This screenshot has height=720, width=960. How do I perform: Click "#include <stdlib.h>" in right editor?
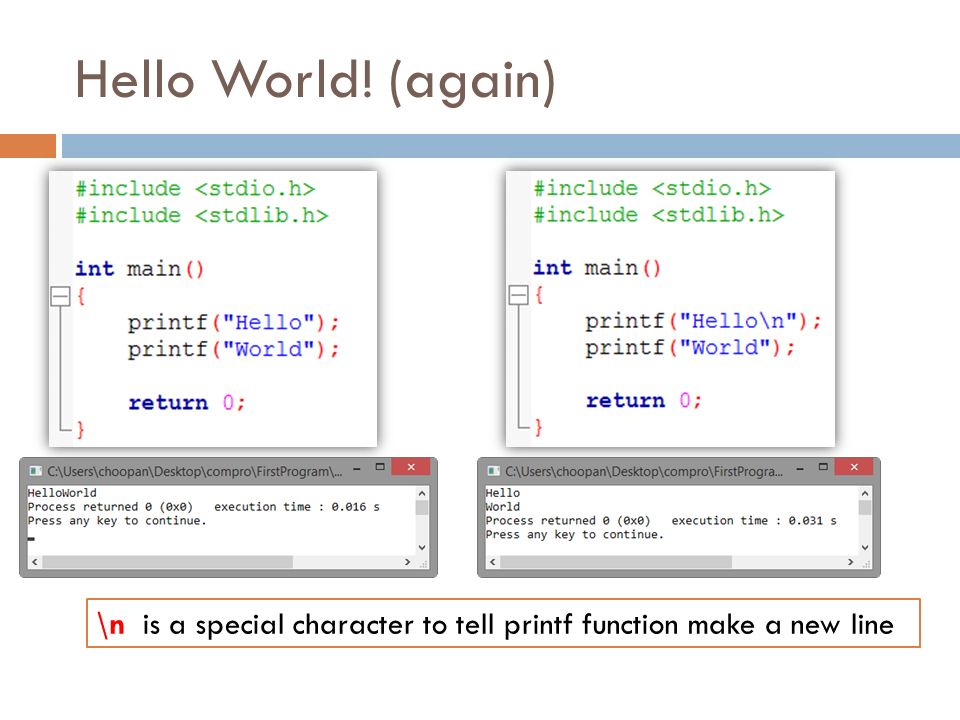pyautogui.click(x=659, y=215)
